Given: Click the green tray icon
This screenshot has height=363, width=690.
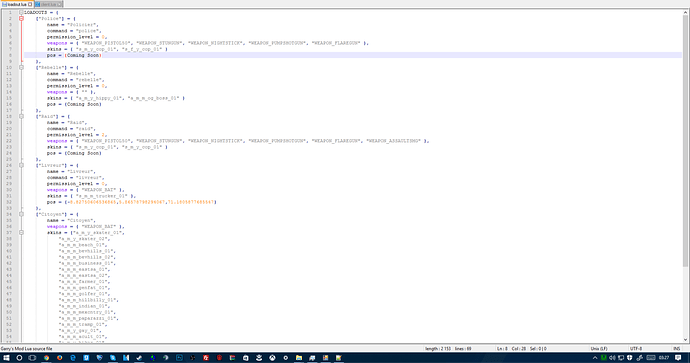Looking at the screenshot, I should pyautogui.click(x=603, y=358).
